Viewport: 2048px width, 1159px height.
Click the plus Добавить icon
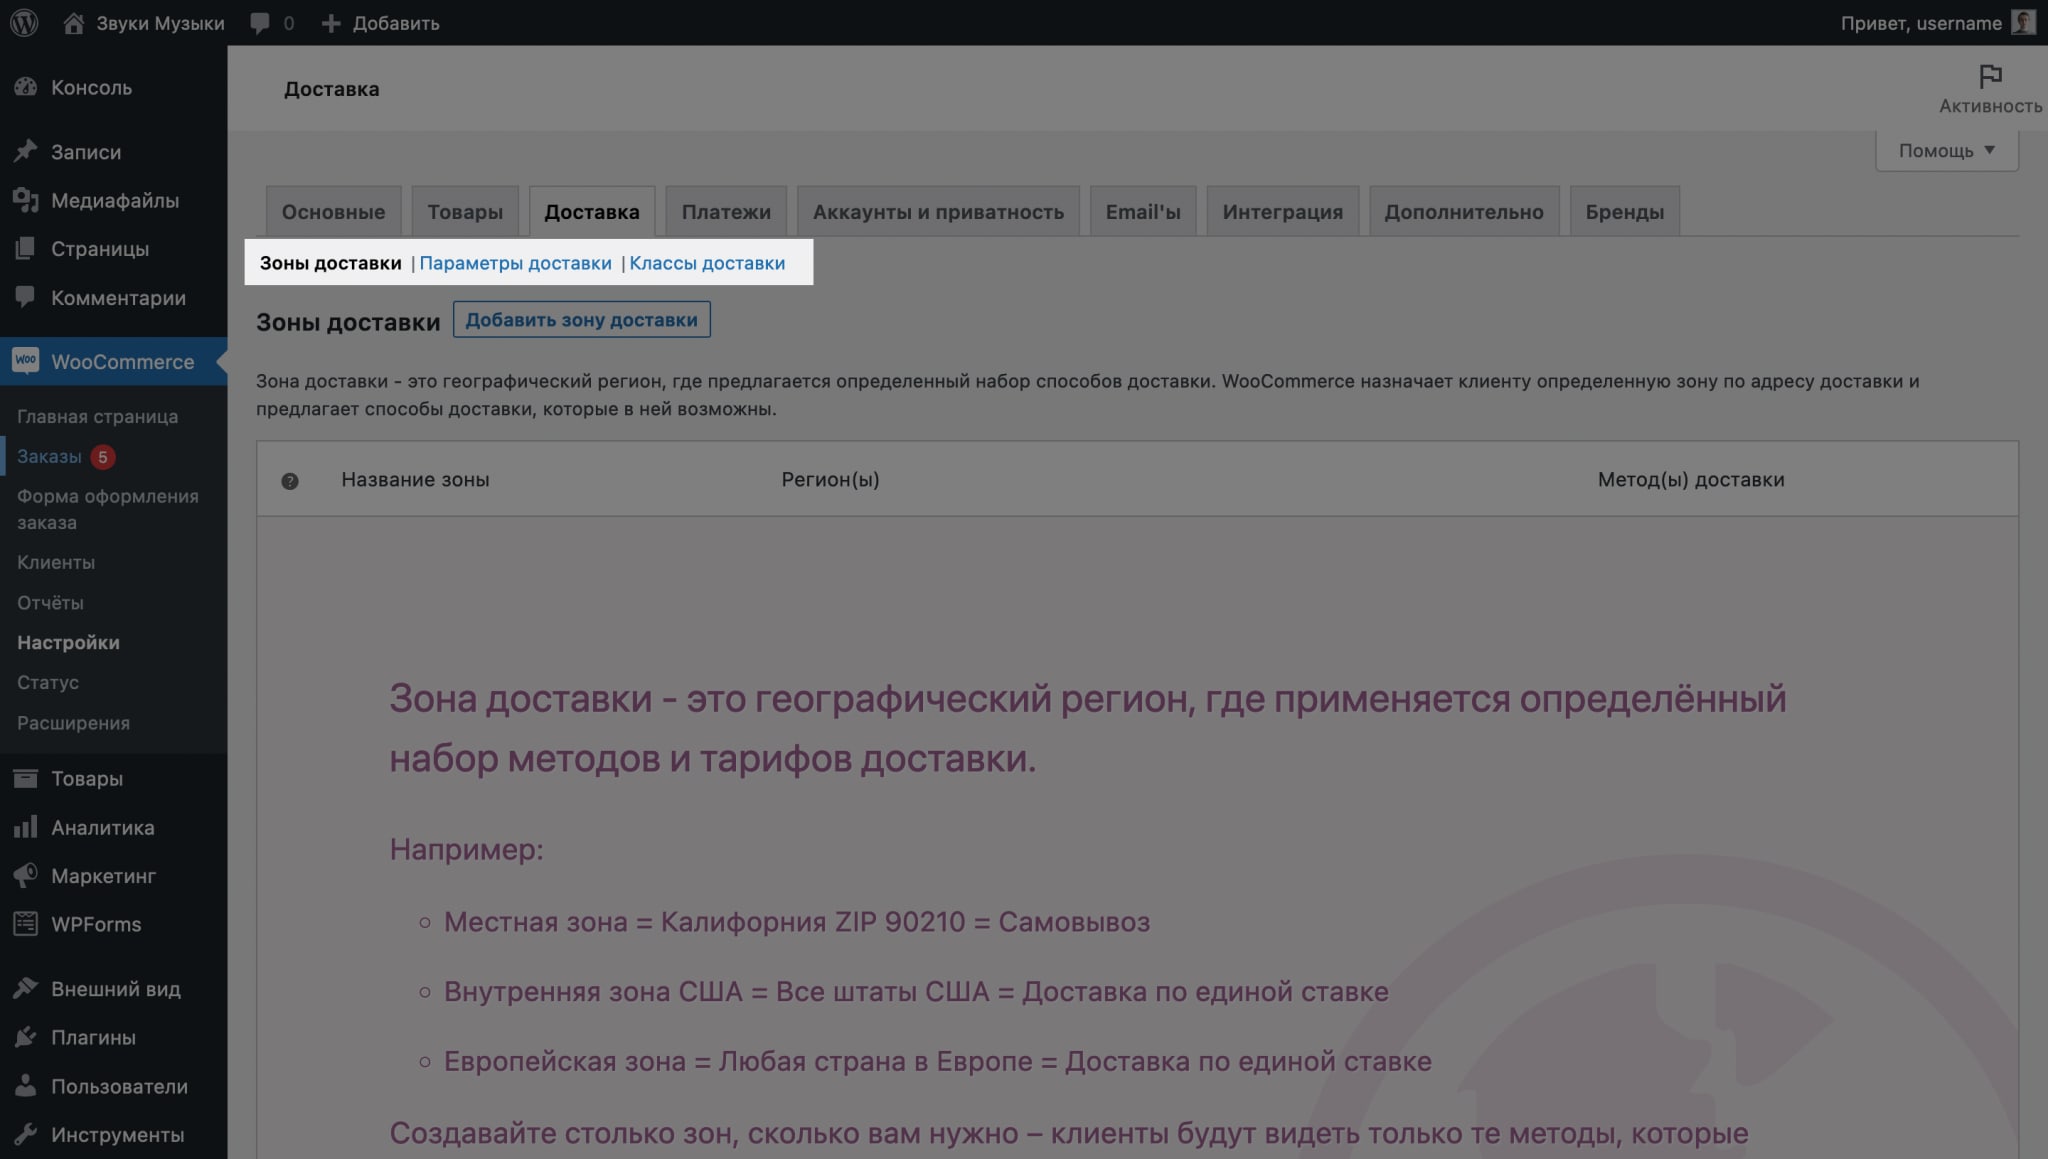331,23
